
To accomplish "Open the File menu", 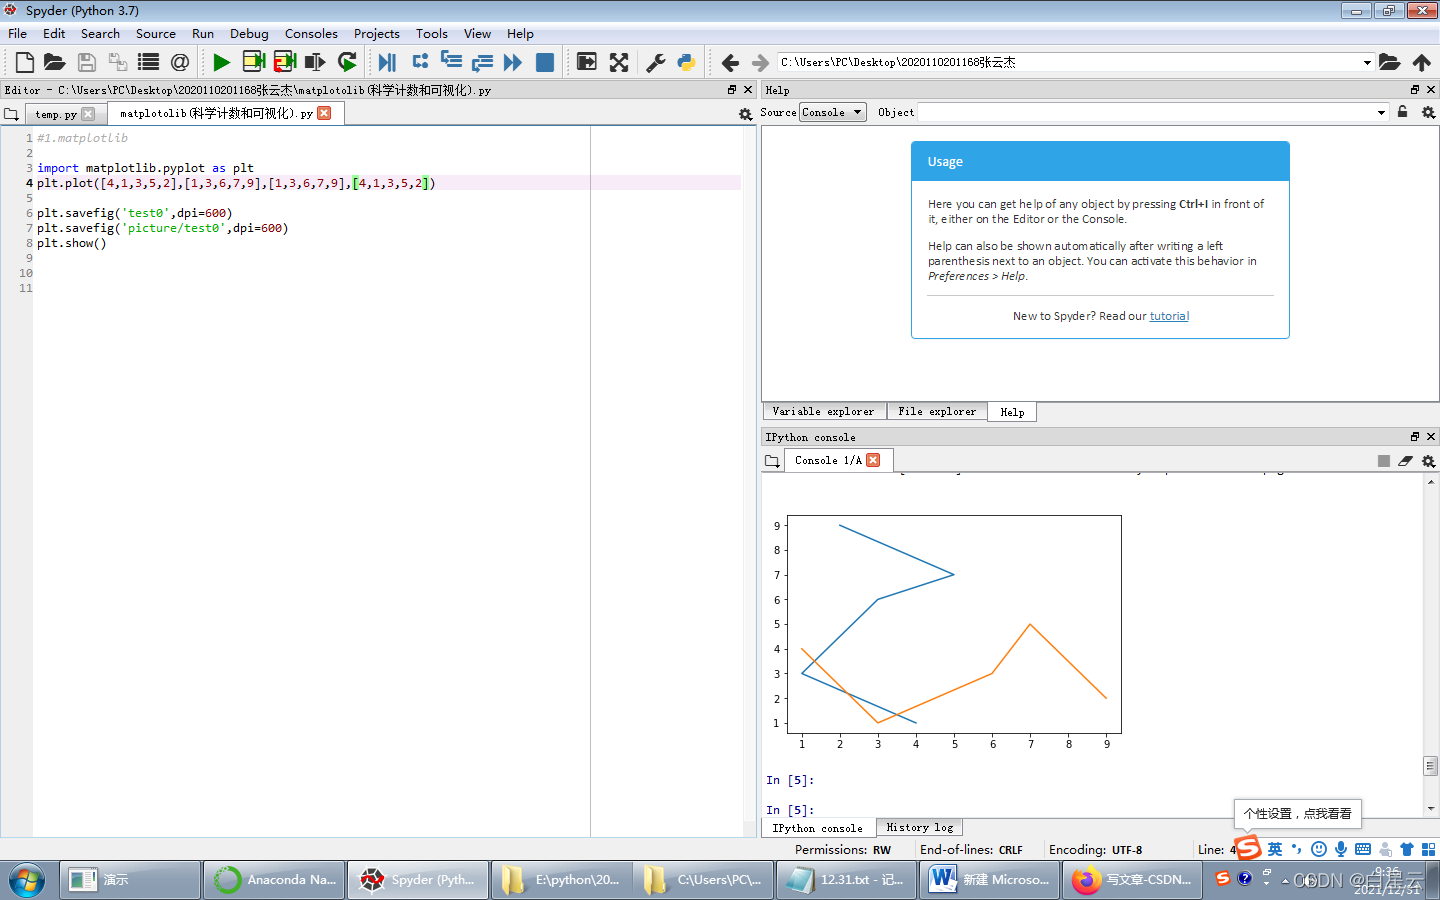I will (18, 33).
